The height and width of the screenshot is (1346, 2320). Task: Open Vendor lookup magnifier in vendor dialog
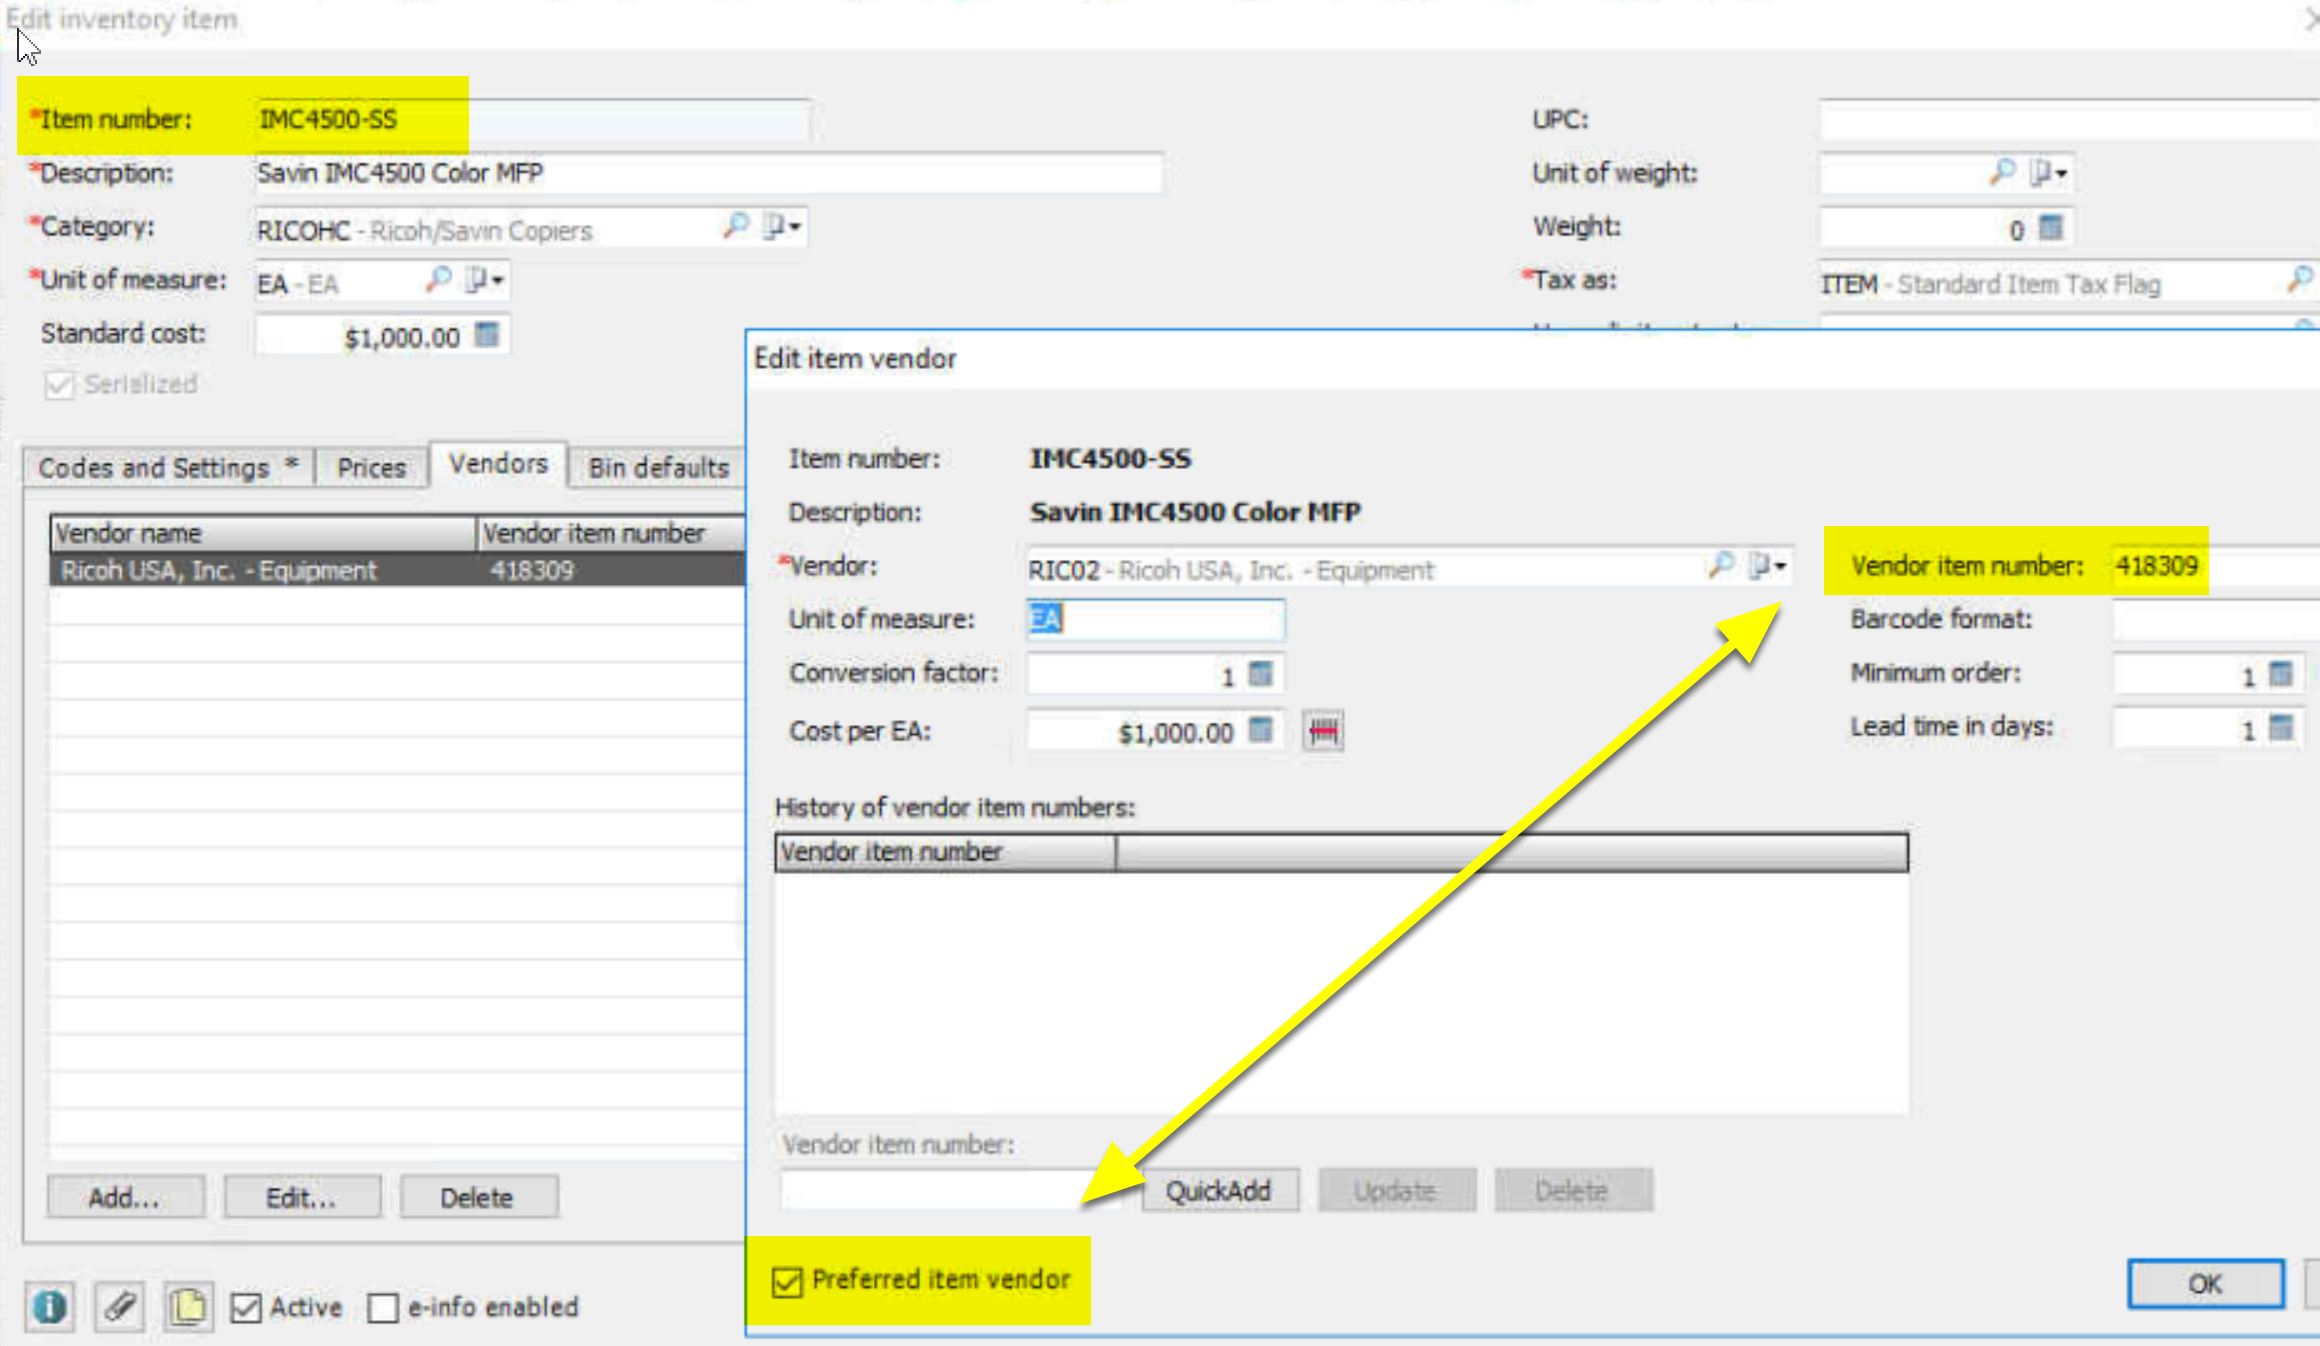[1721, 565]
